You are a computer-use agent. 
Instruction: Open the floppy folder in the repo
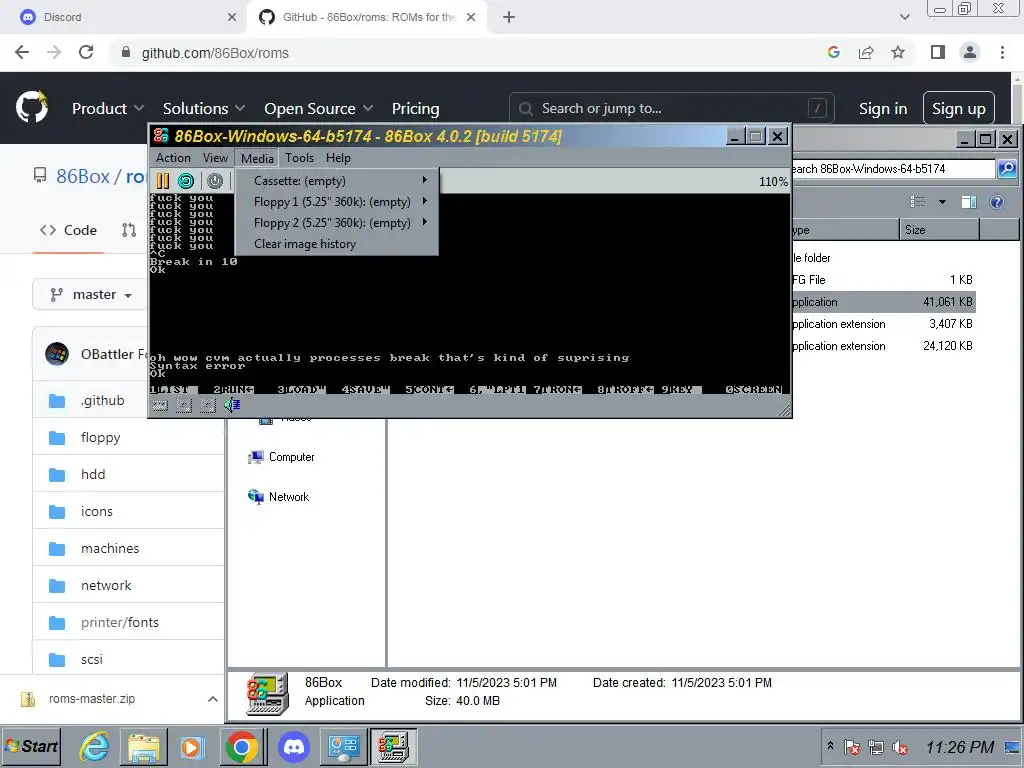[101, 438]
